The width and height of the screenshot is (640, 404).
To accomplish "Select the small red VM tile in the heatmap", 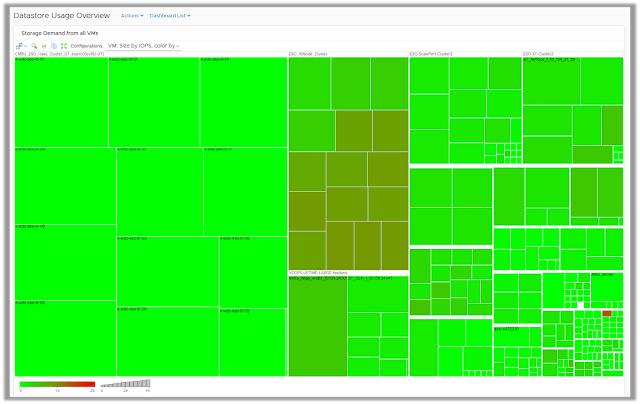I will pos(607,314).
